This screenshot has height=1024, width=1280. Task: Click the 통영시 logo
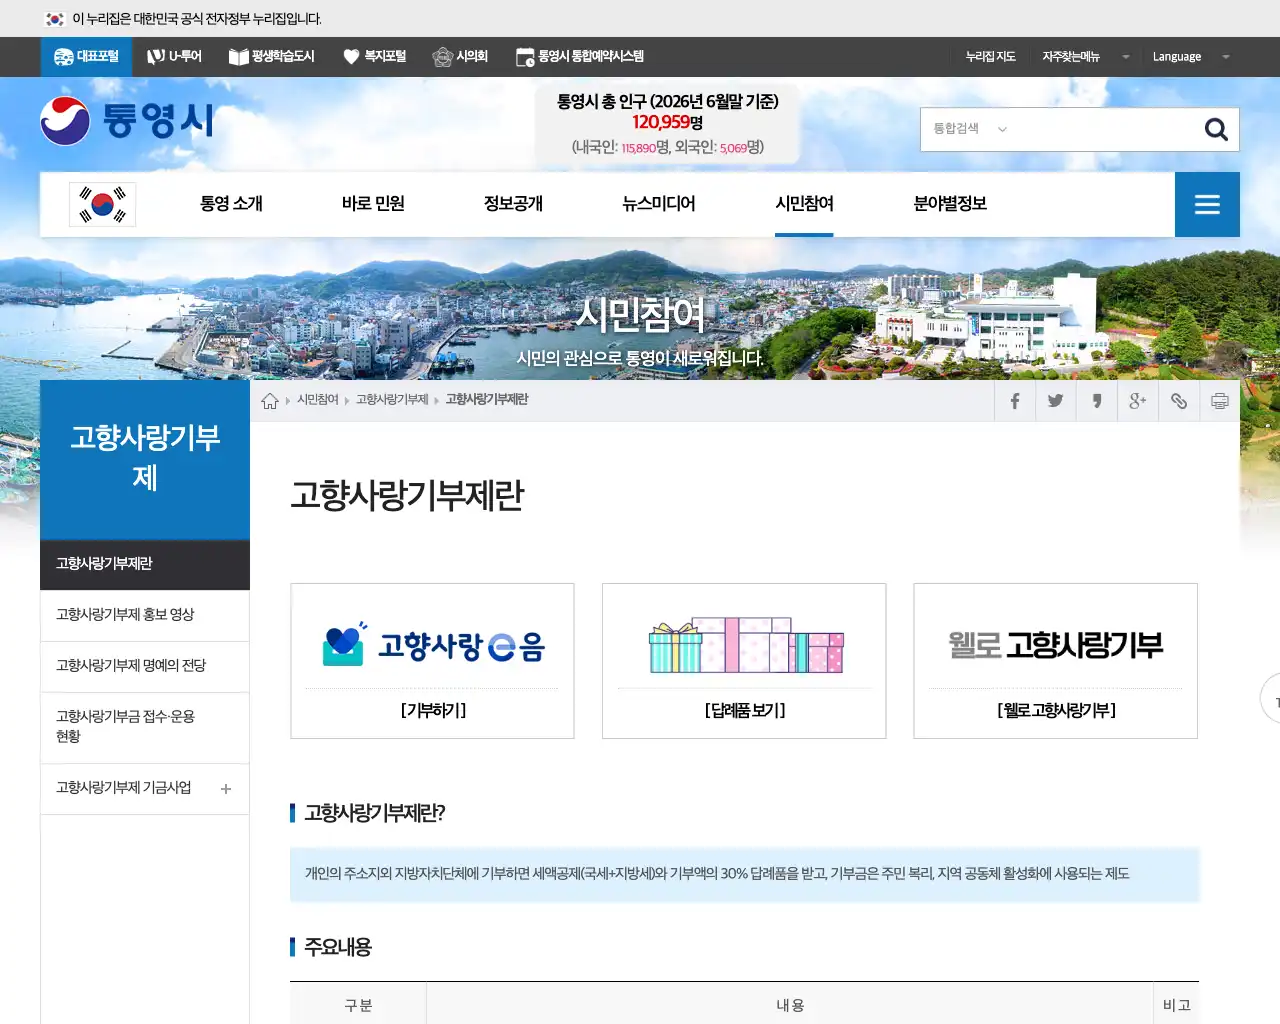[127, 121]
